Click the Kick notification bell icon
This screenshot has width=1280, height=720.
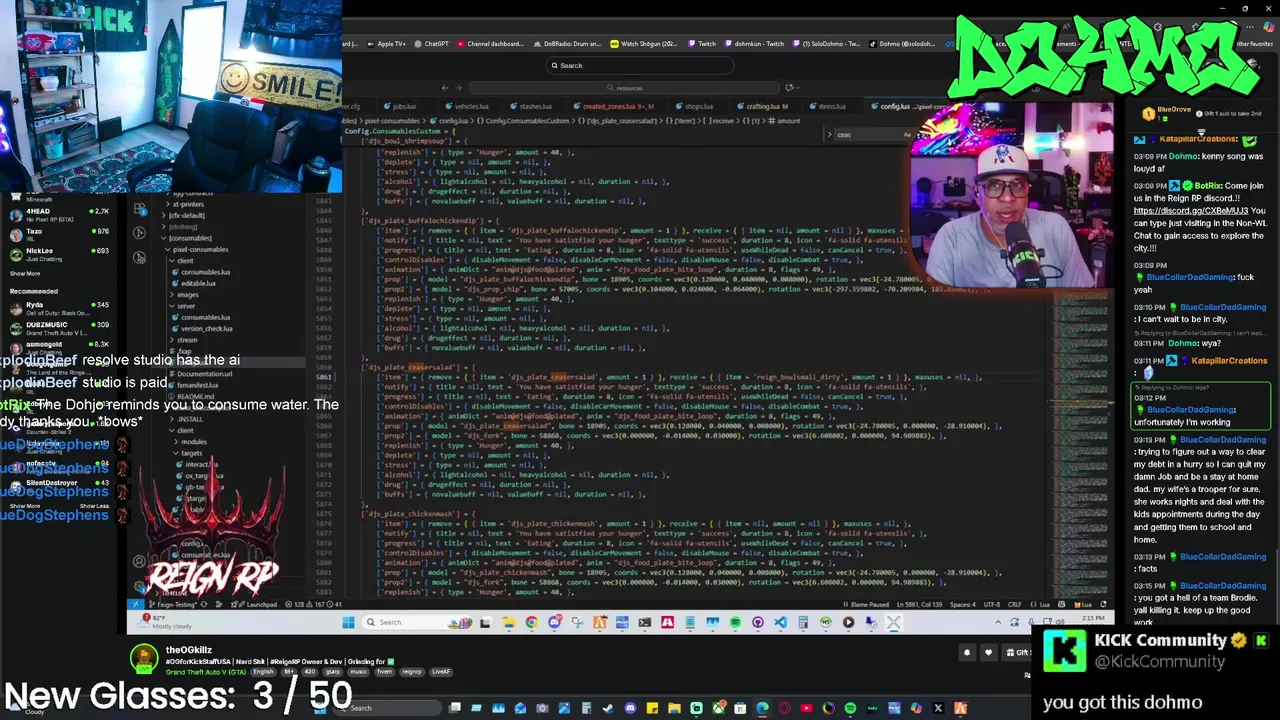[966, 652]
